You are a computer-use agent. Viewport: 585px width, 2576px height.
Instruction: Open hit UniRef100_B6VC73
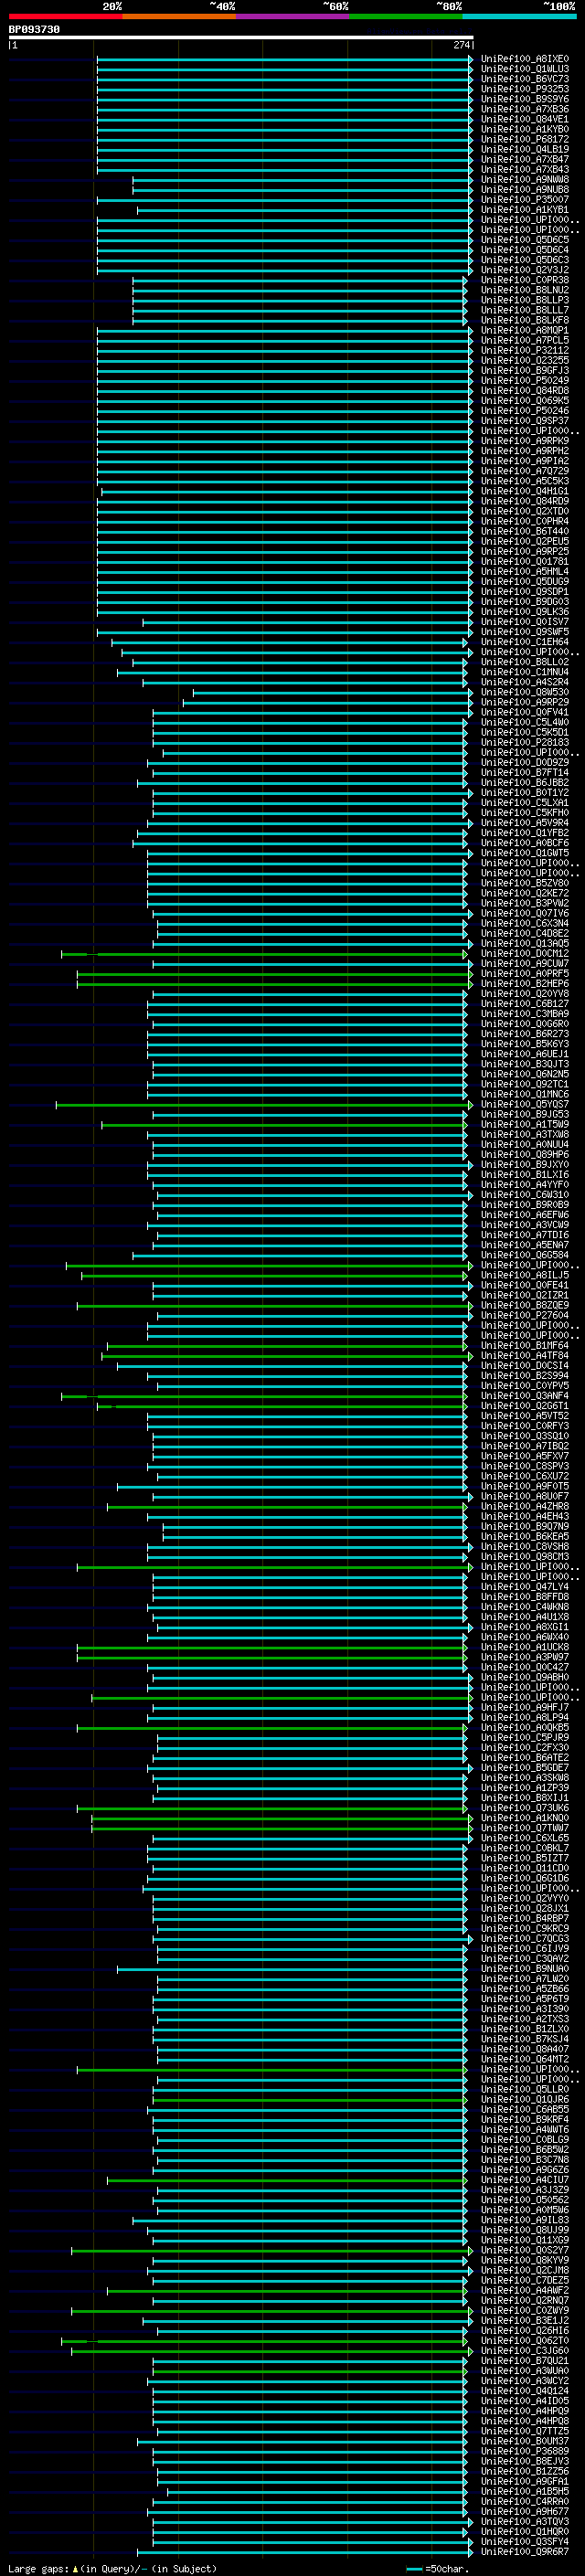click(x=525, y=79)
